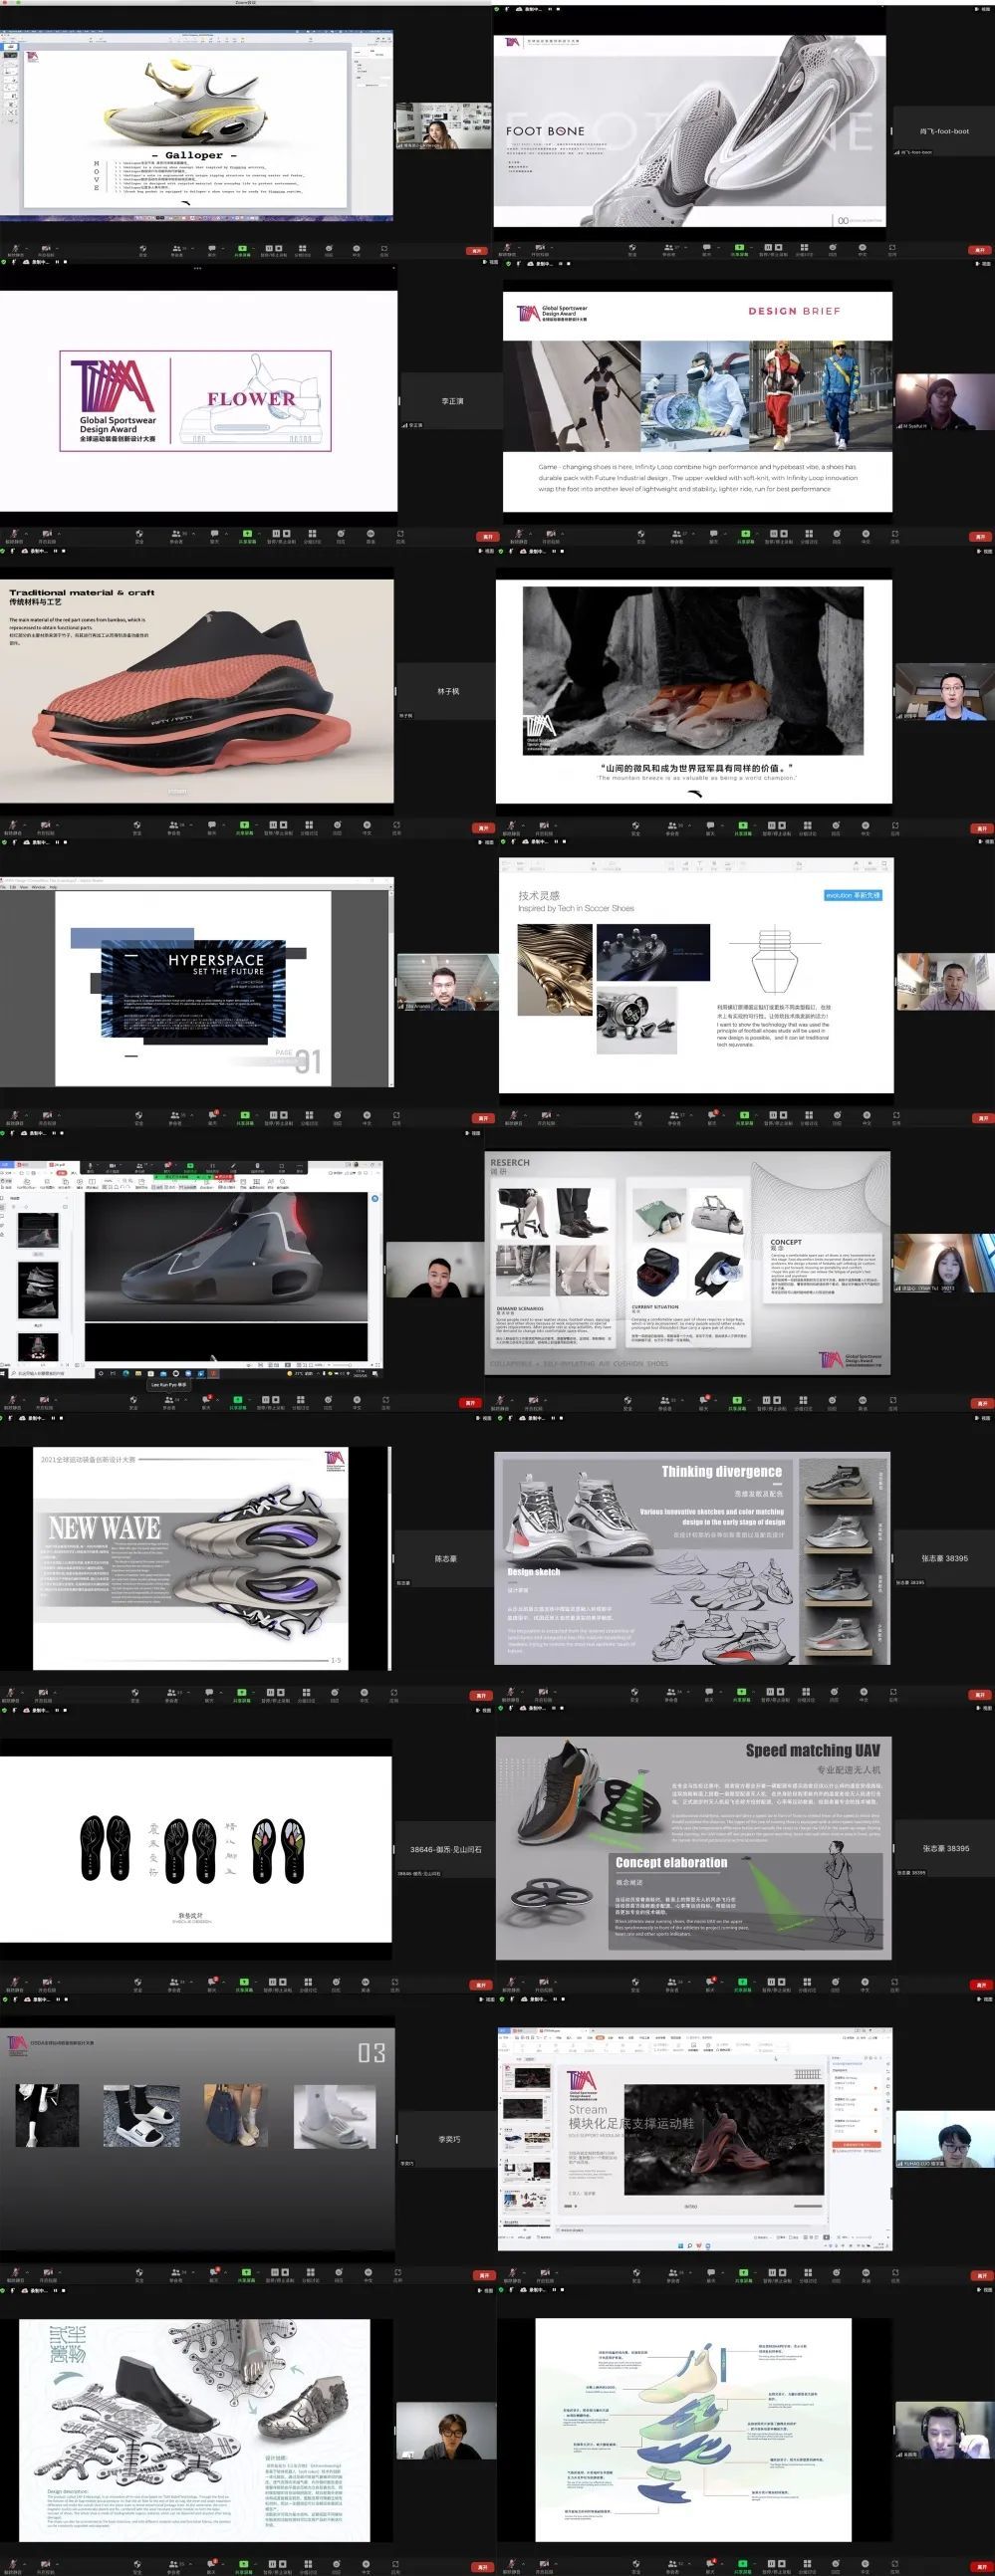This screenshot has height=2576, width=995.
Task: Select second slide thumbnail beside grey sneaker
Action: pos(38,1289)
